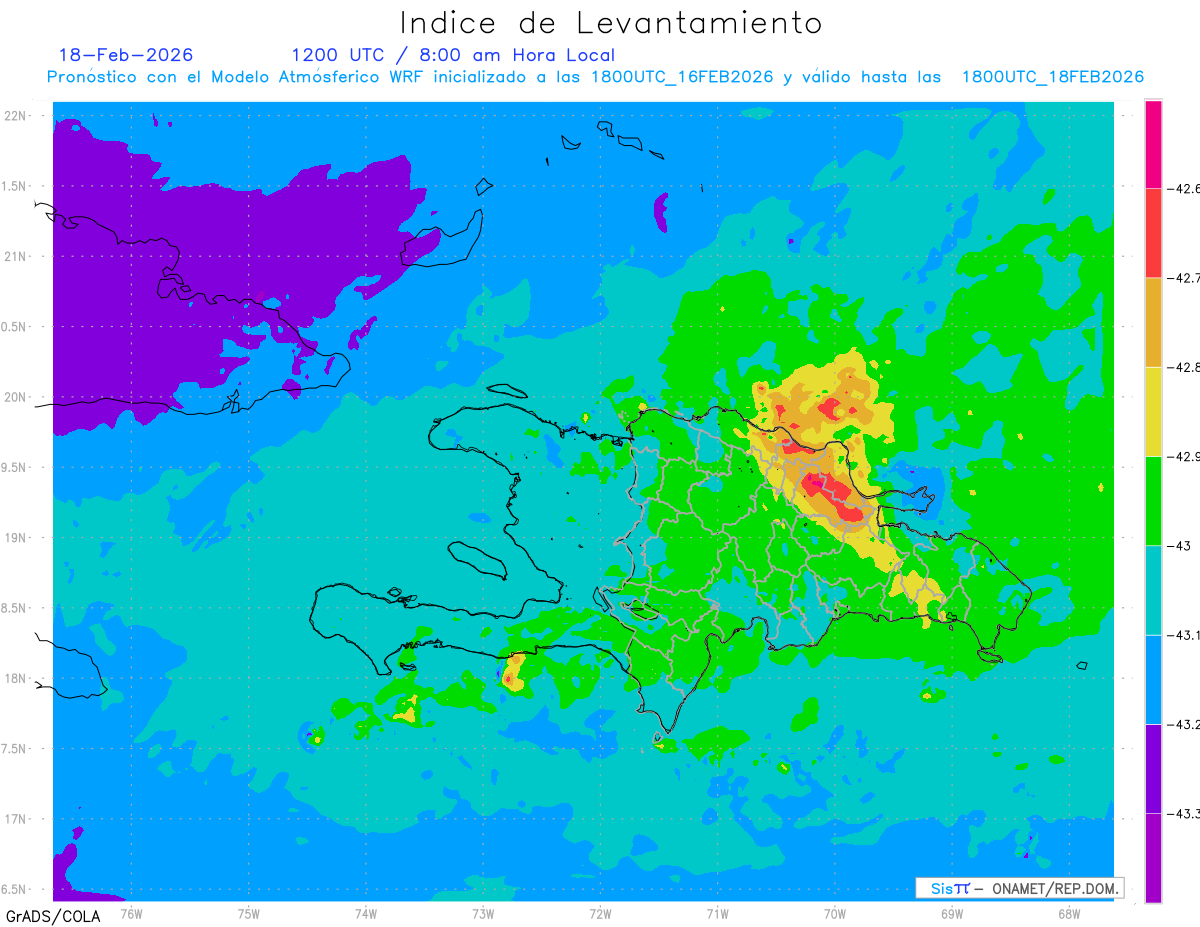This screenshot has width=1200, height=927.
Task: Select the orange legend swatch between -42.7 and -42.8
Action: [x=1153, y=322]
